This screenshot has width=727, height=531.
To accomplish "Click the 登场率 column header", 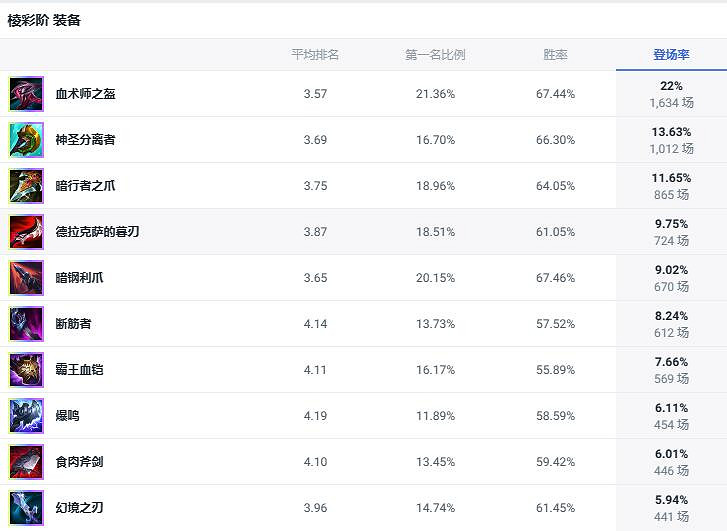I will (671, 55).
